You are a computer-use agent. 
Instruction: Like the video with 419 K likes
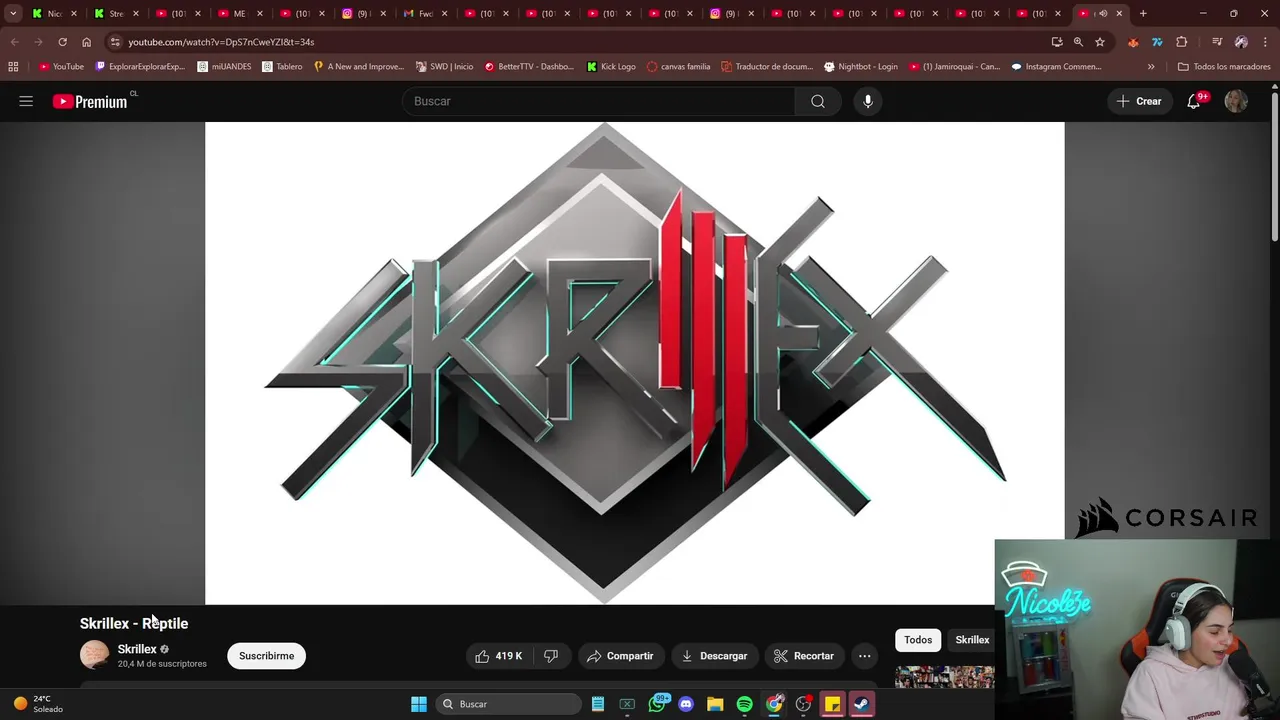[x=498, y=656]
